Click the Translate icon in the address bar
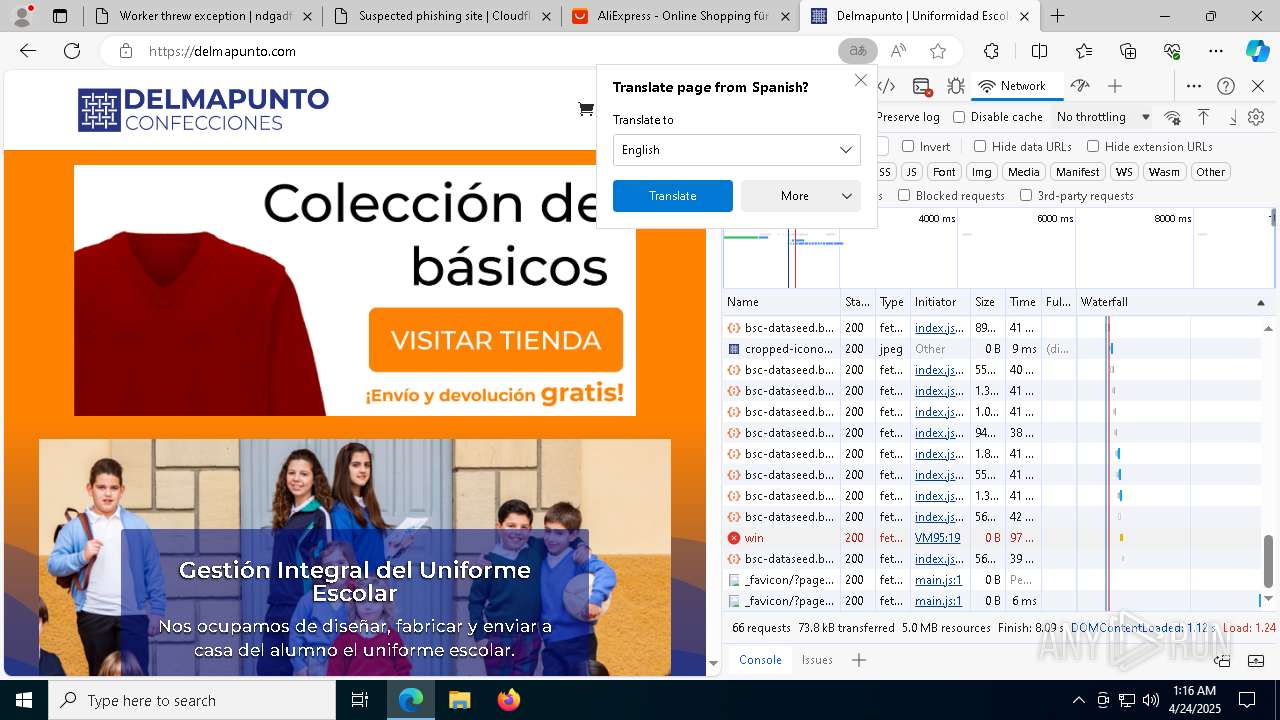Viewport: 1280px width, 720px height. tap(858, 51)
